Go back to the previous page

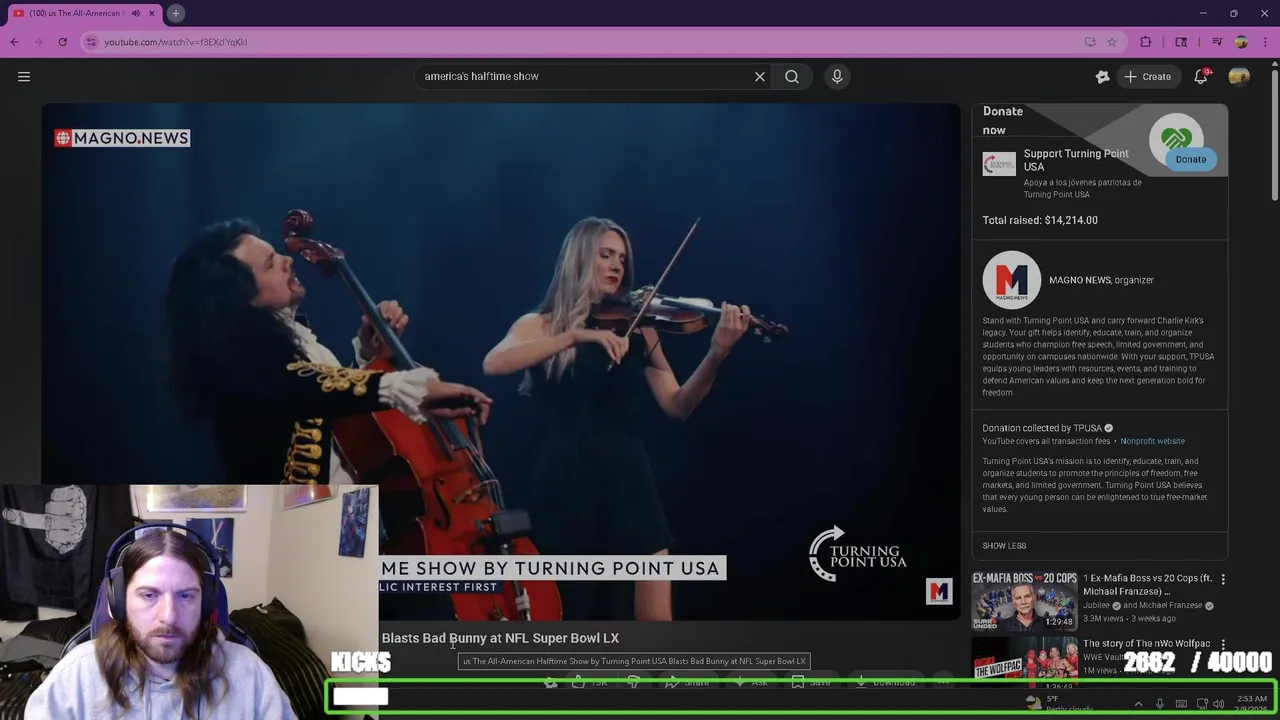(14, 42)
